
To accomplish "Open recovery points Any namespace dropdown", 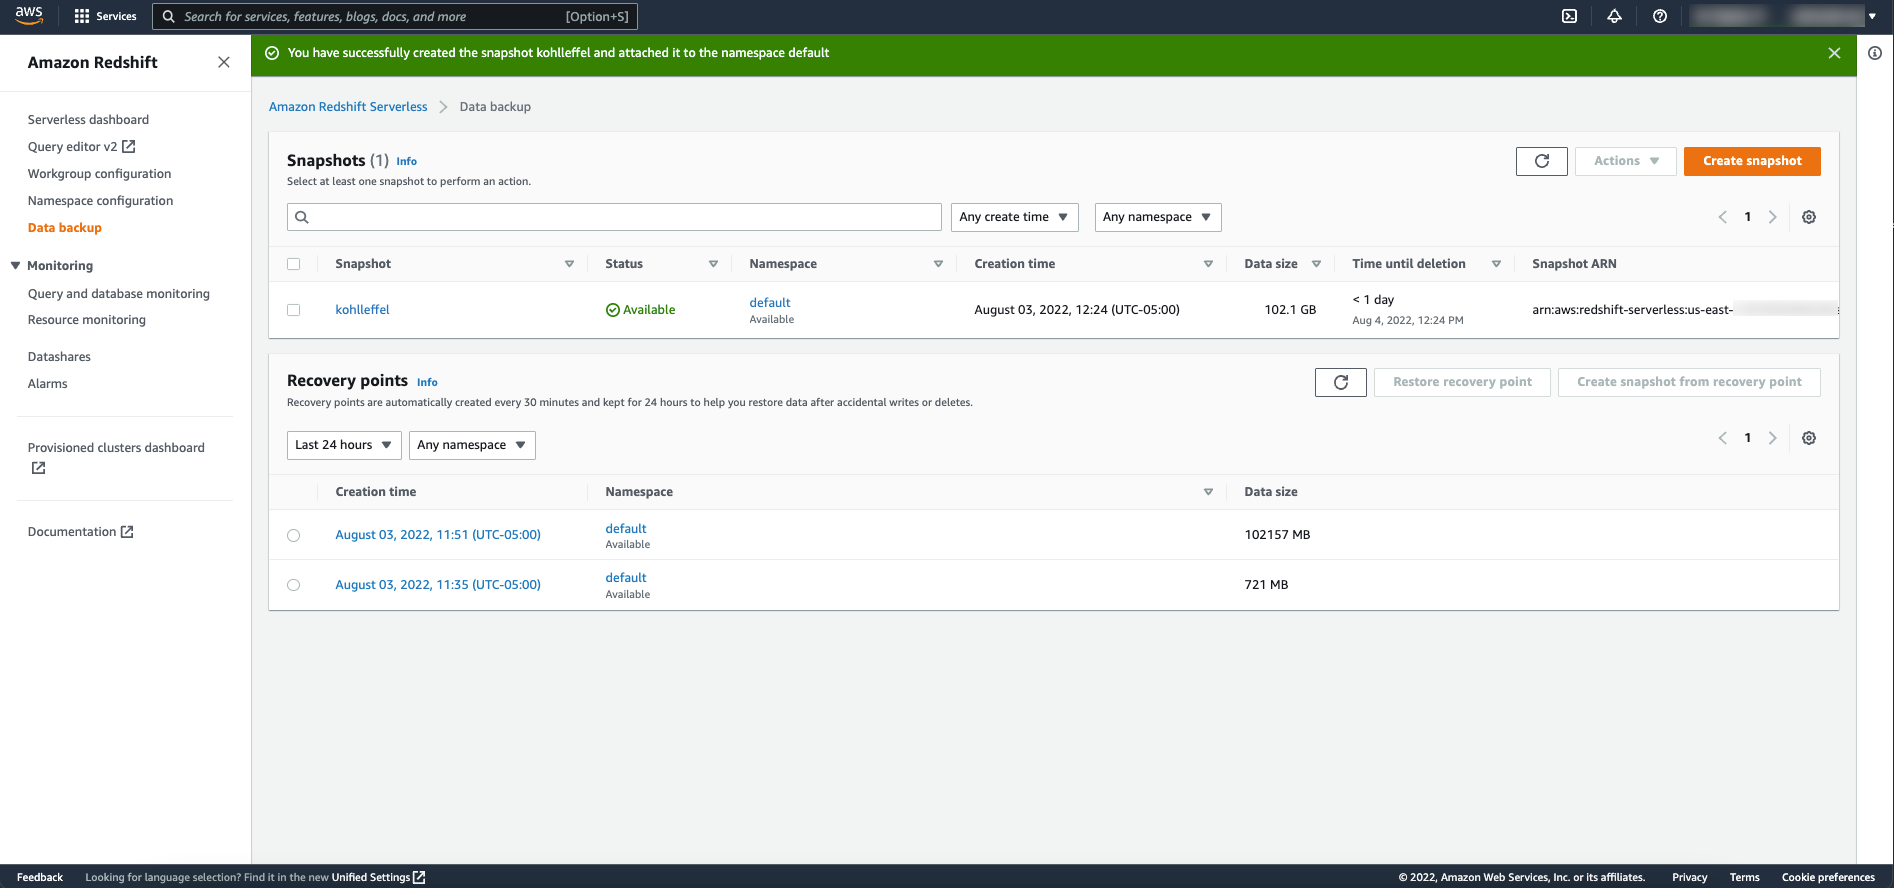I will click(472, 445).
